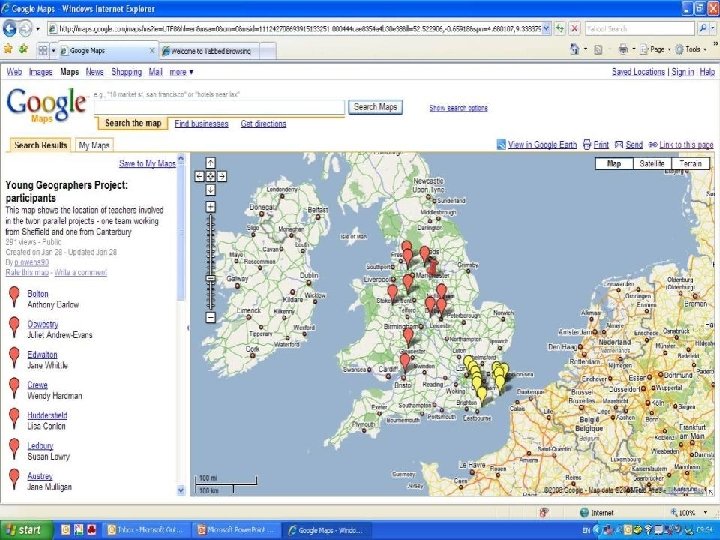Open the Inbox Outlook taskbar item

(146, 530)
